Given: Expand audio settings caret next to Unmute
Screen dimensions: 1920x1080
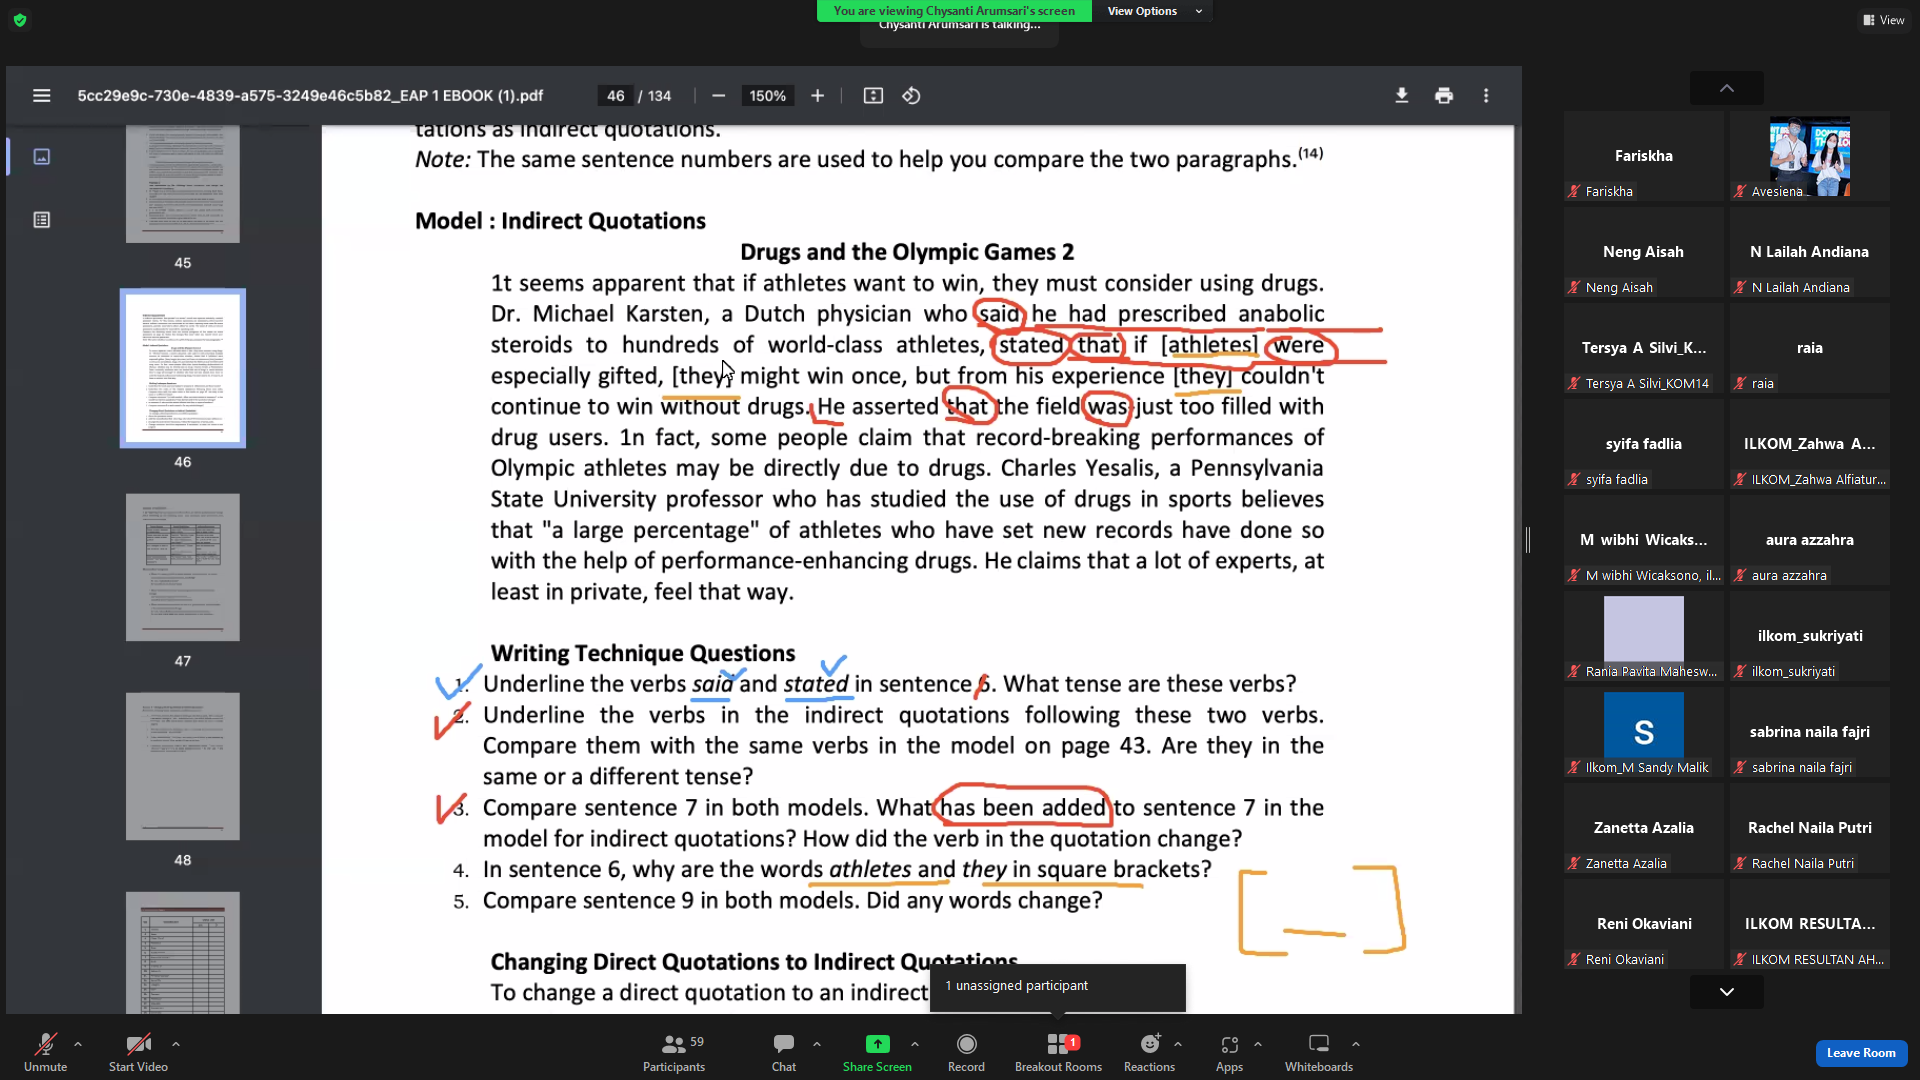Looking at the screenshot, I should click(x=78, y=1044).
